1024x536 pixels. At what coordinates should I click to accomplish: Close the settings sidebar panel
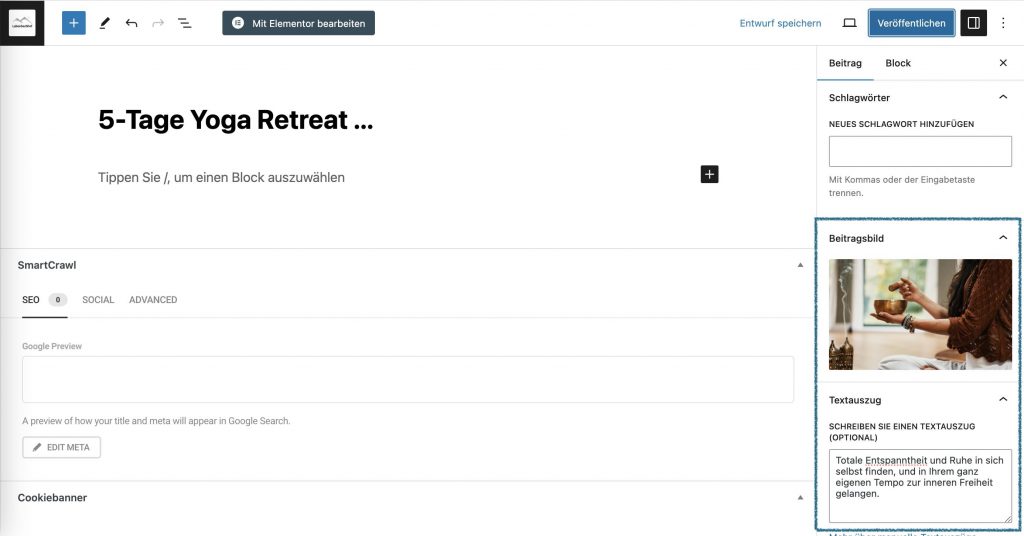coord(1003,63)
